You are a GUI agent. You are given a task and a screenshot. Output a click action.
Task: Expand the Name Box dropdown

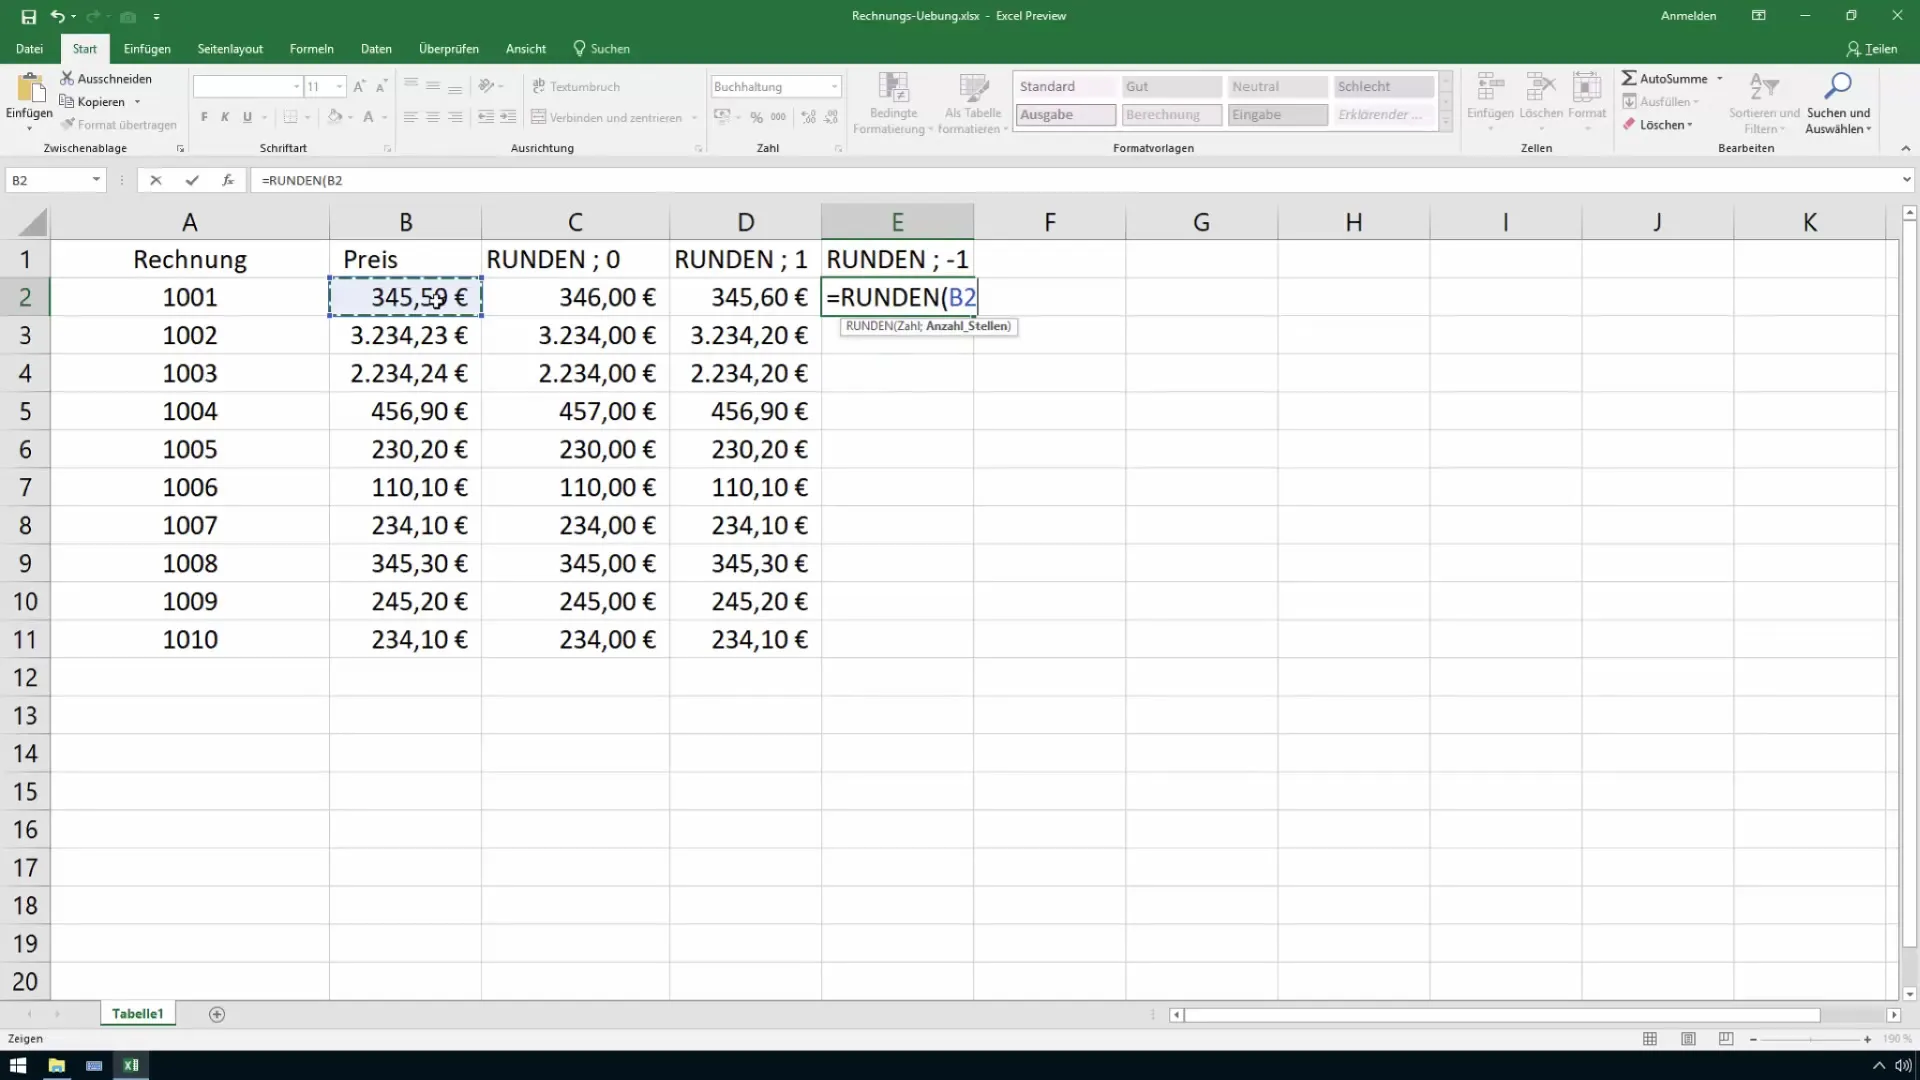click(x=96, y=180)
